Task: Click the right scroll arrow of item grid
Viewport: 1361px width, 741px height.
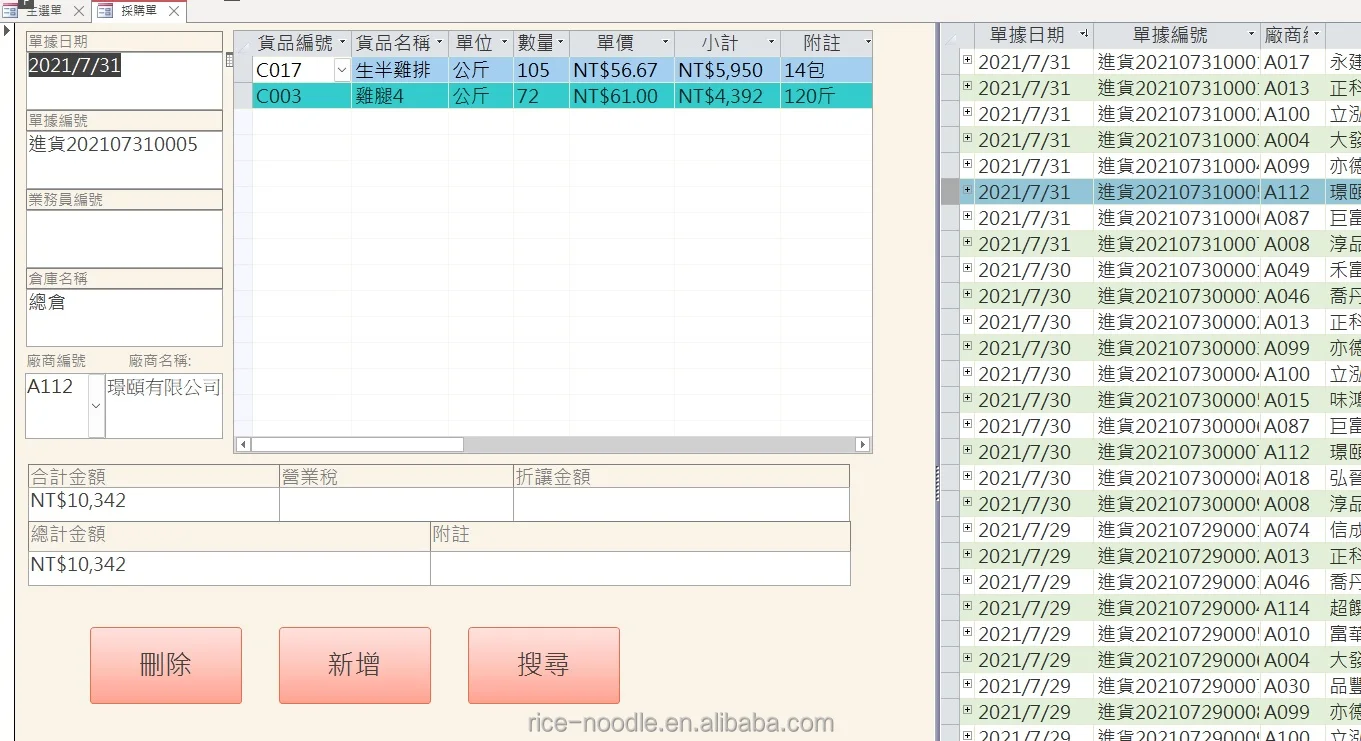Action: [862, 444]
